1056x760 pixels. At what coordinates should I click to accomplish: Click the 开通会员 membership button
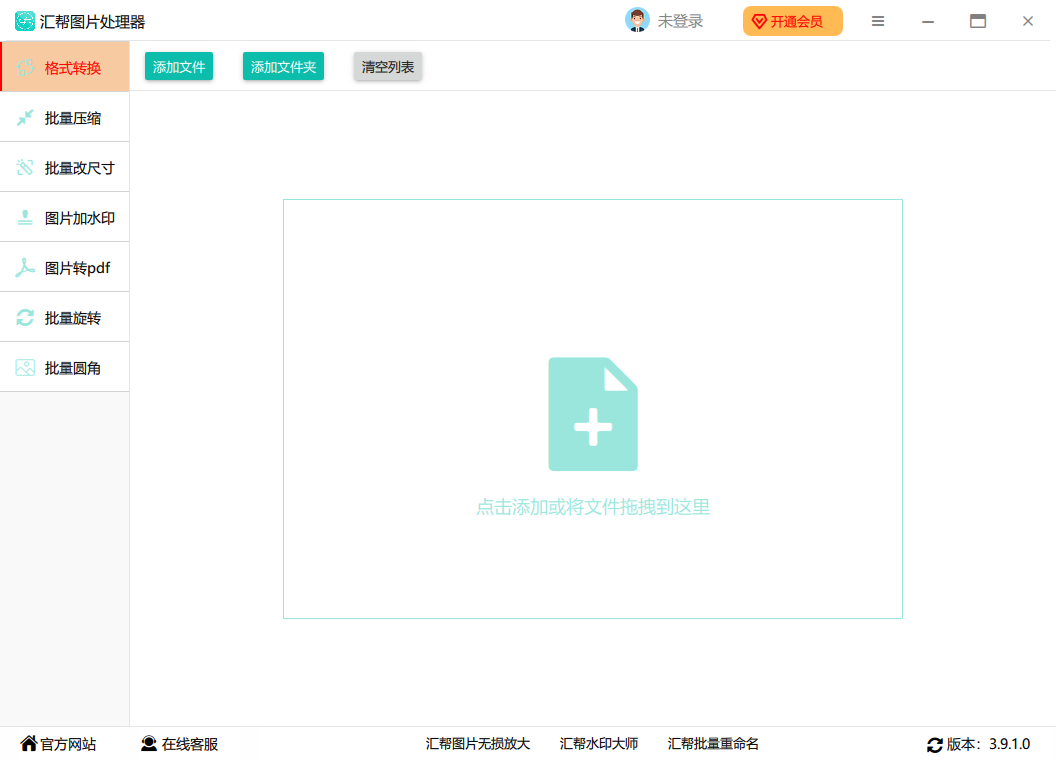pyautogui.click(x=792, y=21)
